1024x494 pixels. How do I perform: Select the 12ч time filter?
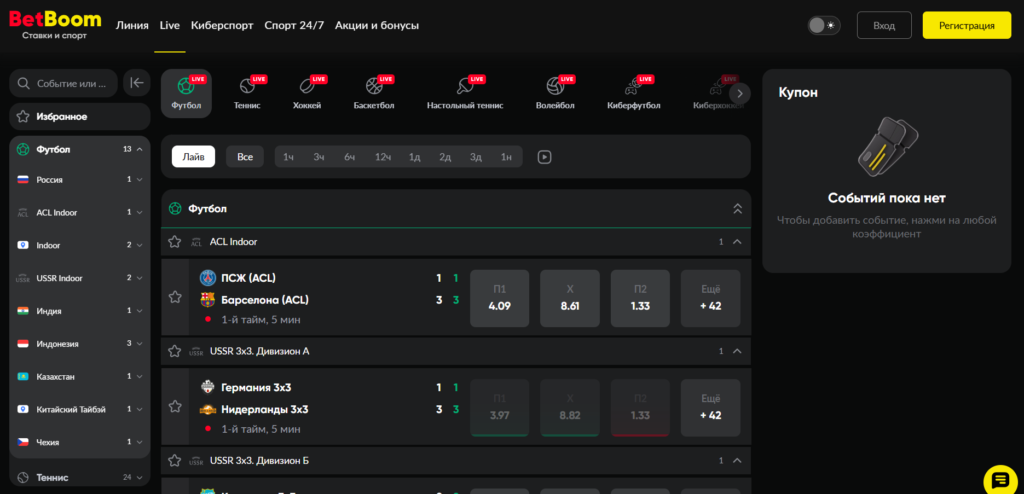[x=383, y=157]
